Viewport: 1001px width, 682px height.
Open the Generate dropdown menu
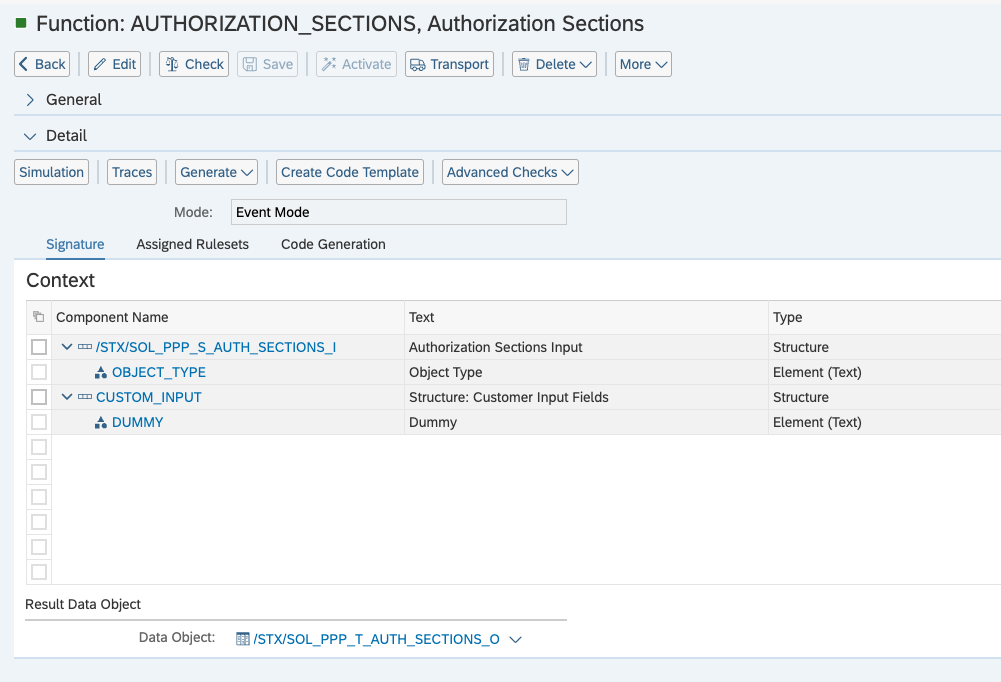pyautogui.click(x=216, y=172)
